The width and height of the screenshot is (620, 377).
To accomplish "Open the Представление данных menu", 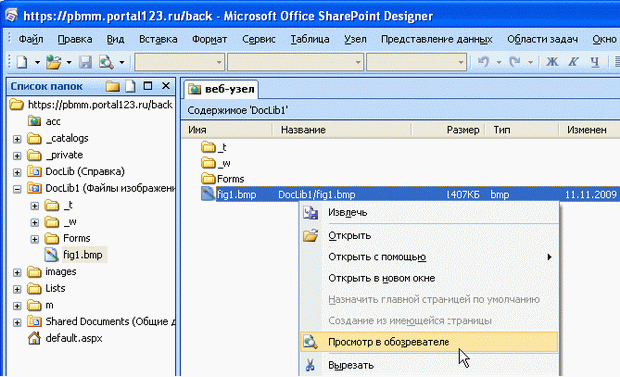I will pos(437,39).
